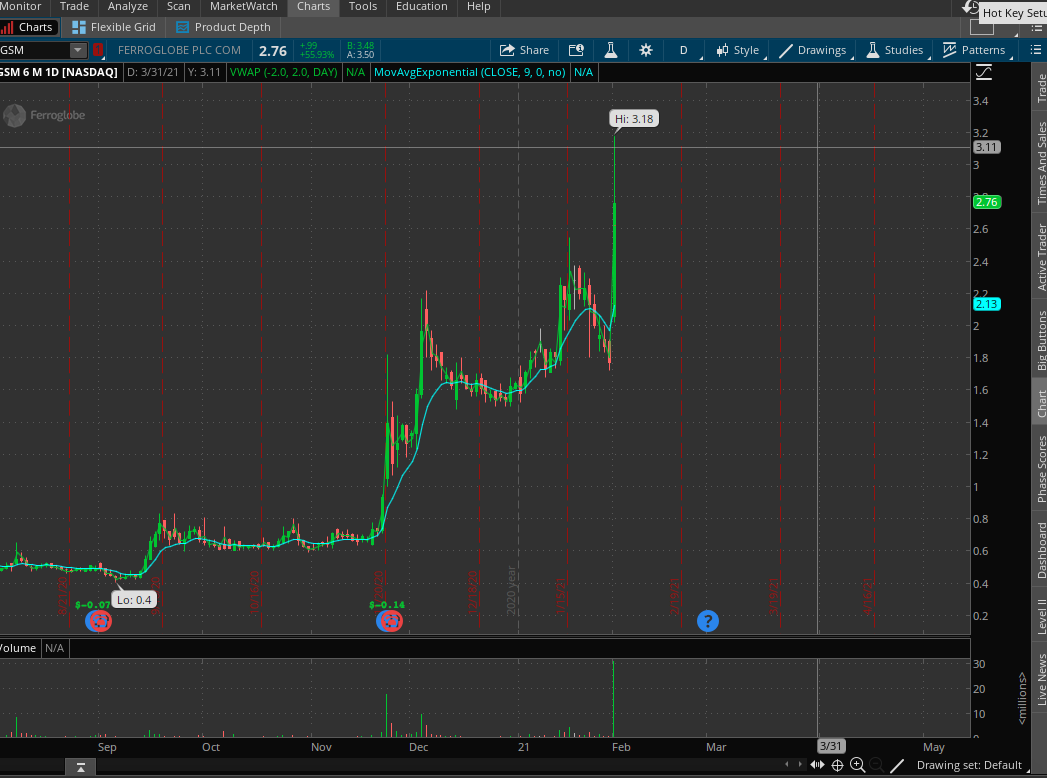Click the scroll left arrow at the bottom
Screen dimensions: 1047x778
[x=787, y=765]
